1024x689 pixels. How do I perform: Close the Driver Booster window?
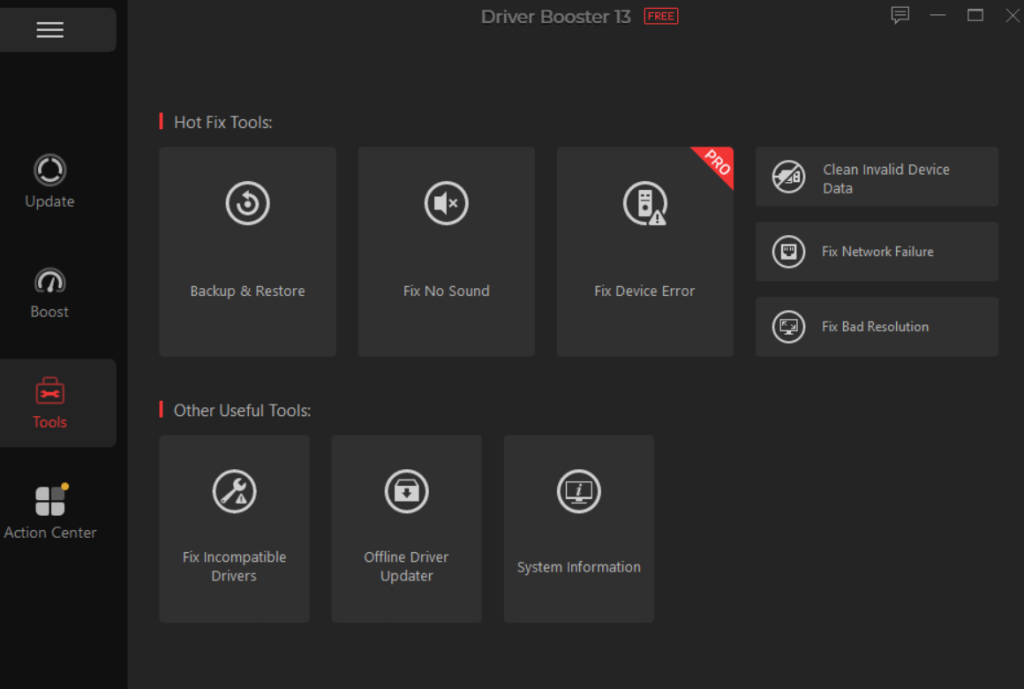coord(1013,15)
